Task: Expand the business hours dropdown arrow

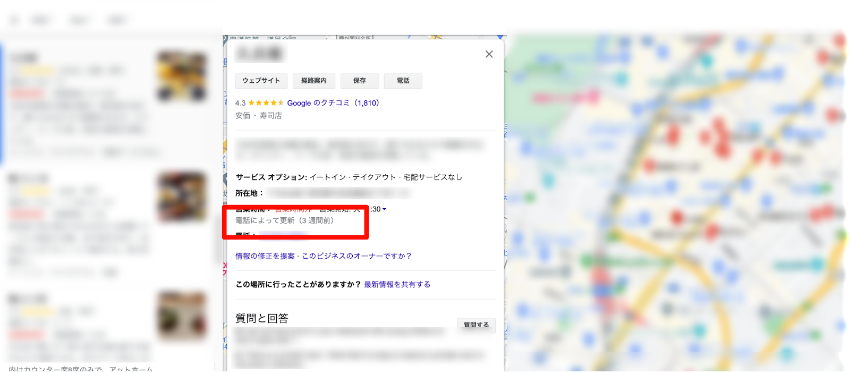Action: click(x=384, y=209)
